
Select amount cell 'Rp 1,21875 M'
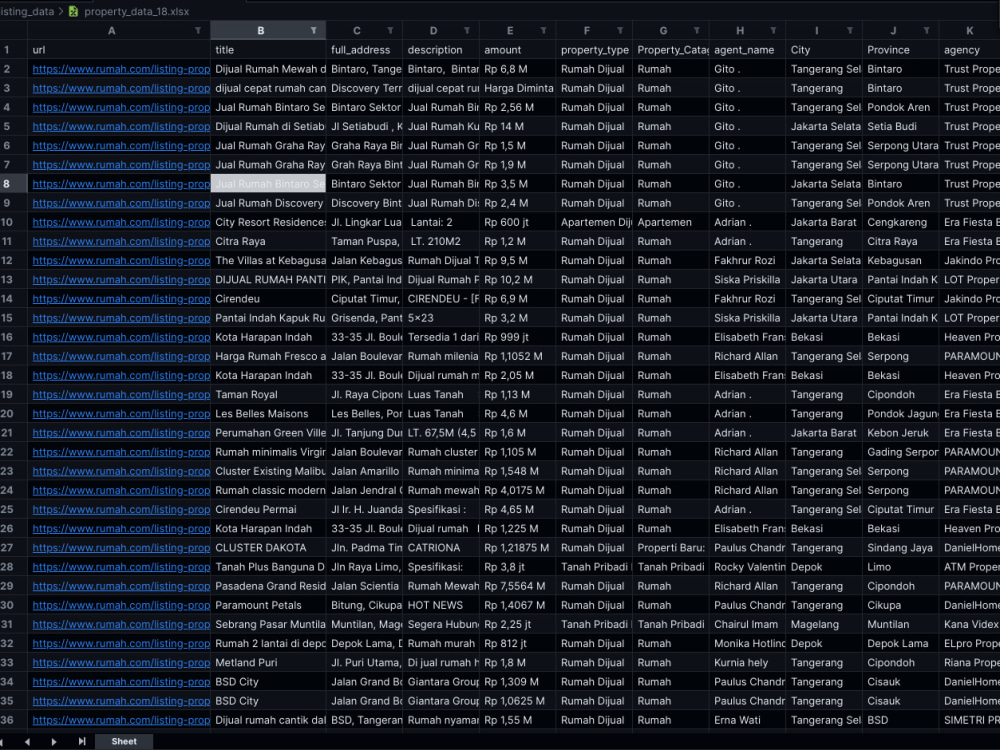pyautogui.click(x=517, y=547)
